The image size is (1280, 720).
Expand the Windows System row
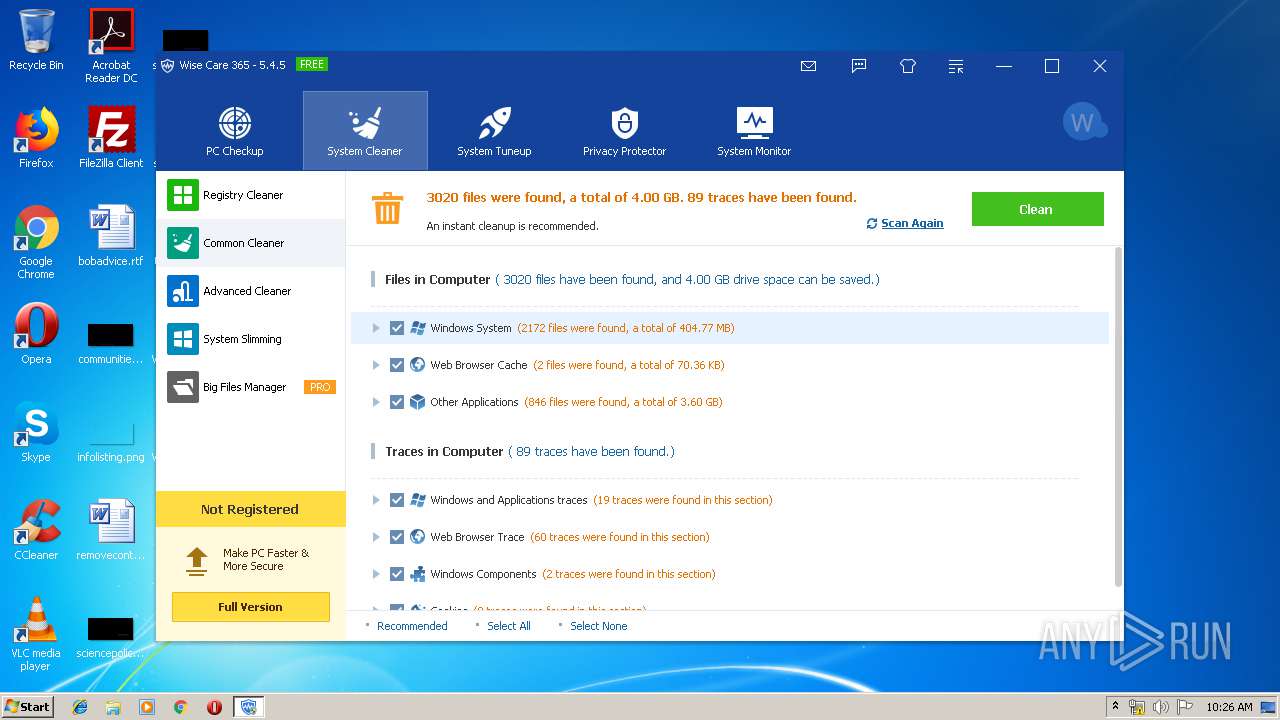376,328
